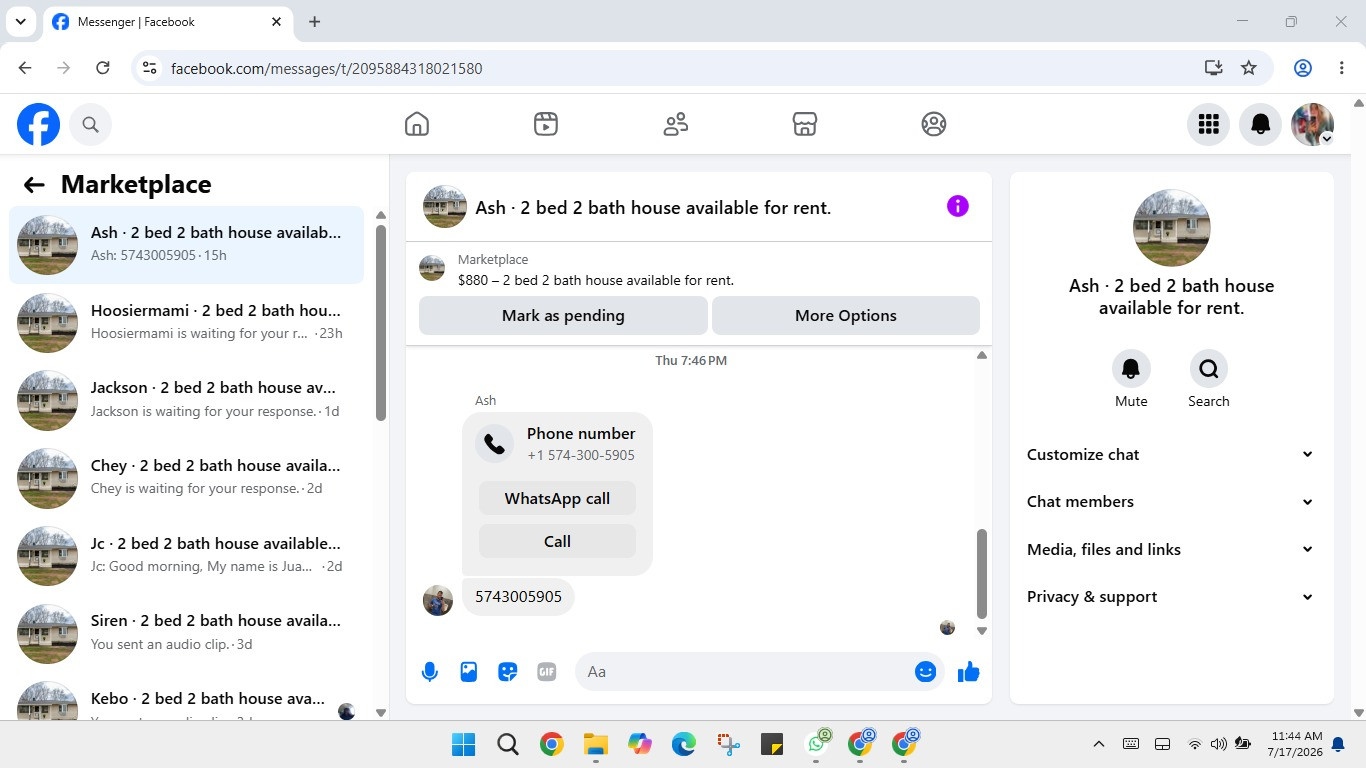
Task: Open Copilot from taskbar
Action: click(x=640, y=744)
